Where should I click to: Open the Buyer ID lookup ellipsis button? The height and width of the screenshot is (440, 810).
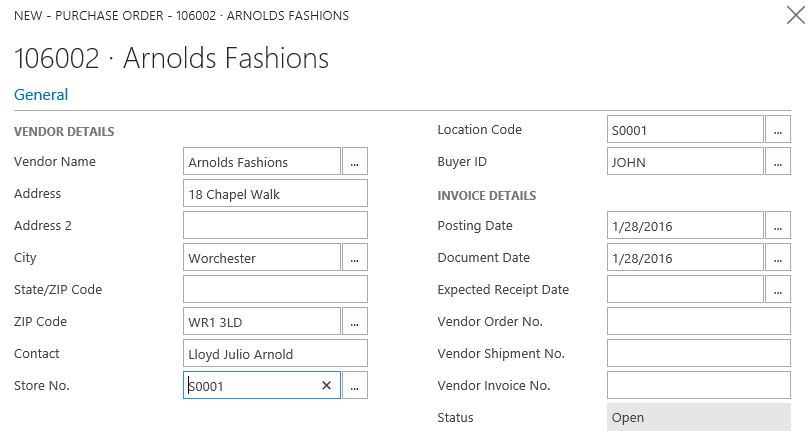778,161
